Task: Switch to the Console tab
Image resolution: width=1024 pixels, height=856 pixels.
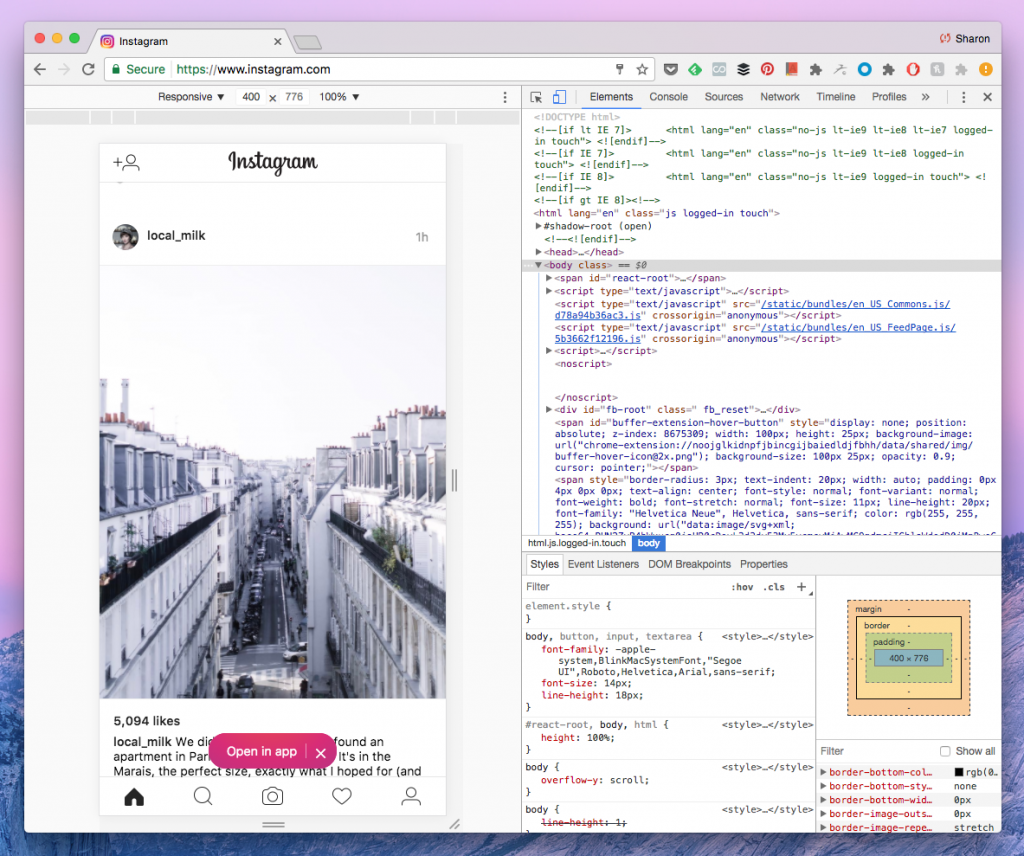Action: 668,97
